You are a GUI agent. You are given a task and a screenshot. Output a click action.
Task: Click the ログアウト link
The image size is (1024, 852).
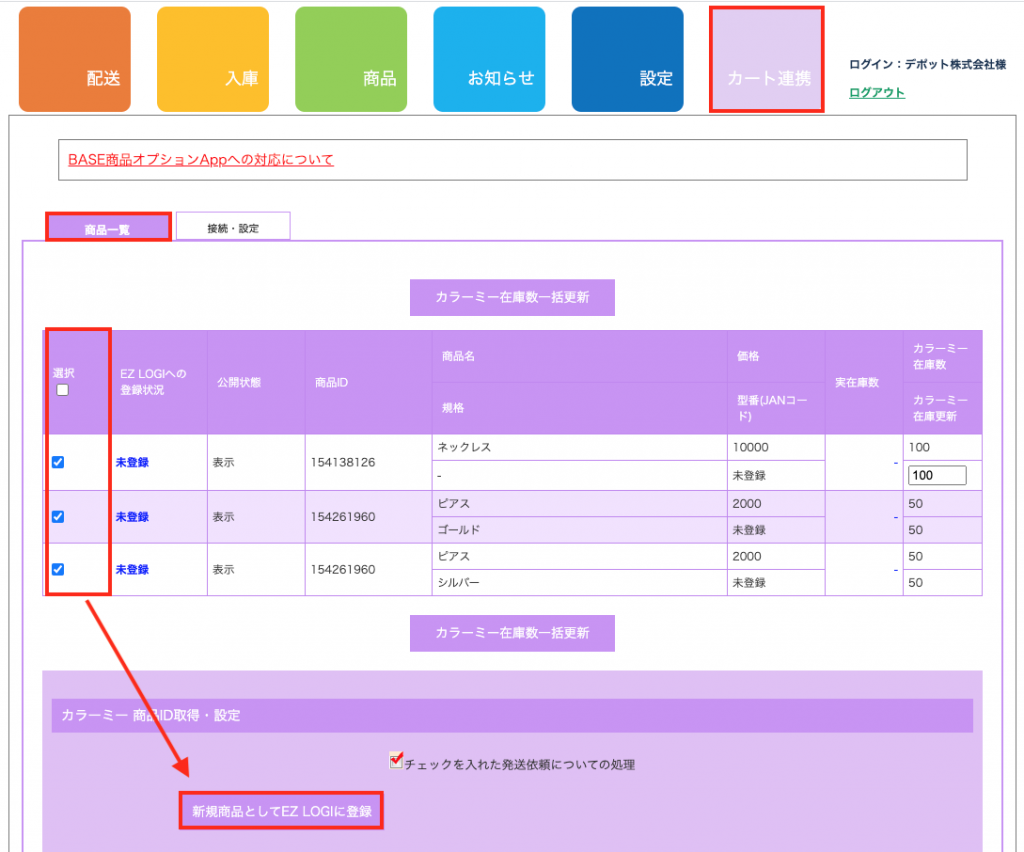pos(876,93)
